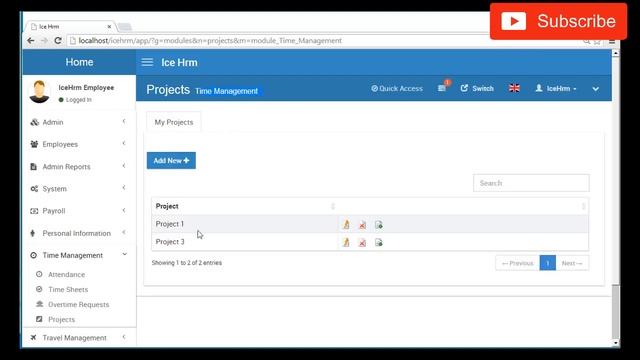Click the Project 3 row text
640x360 pixels.
click(170, 242)
